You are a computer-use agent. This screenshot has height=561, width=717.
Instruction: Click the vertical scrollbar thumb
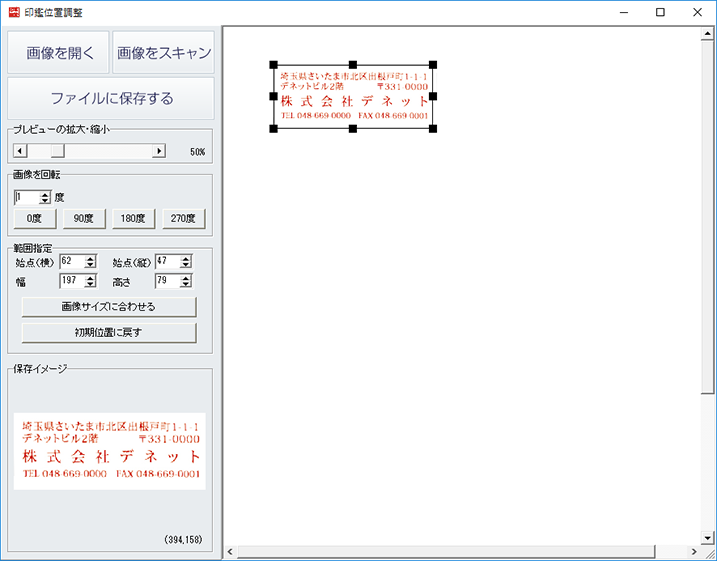(707, 216)
